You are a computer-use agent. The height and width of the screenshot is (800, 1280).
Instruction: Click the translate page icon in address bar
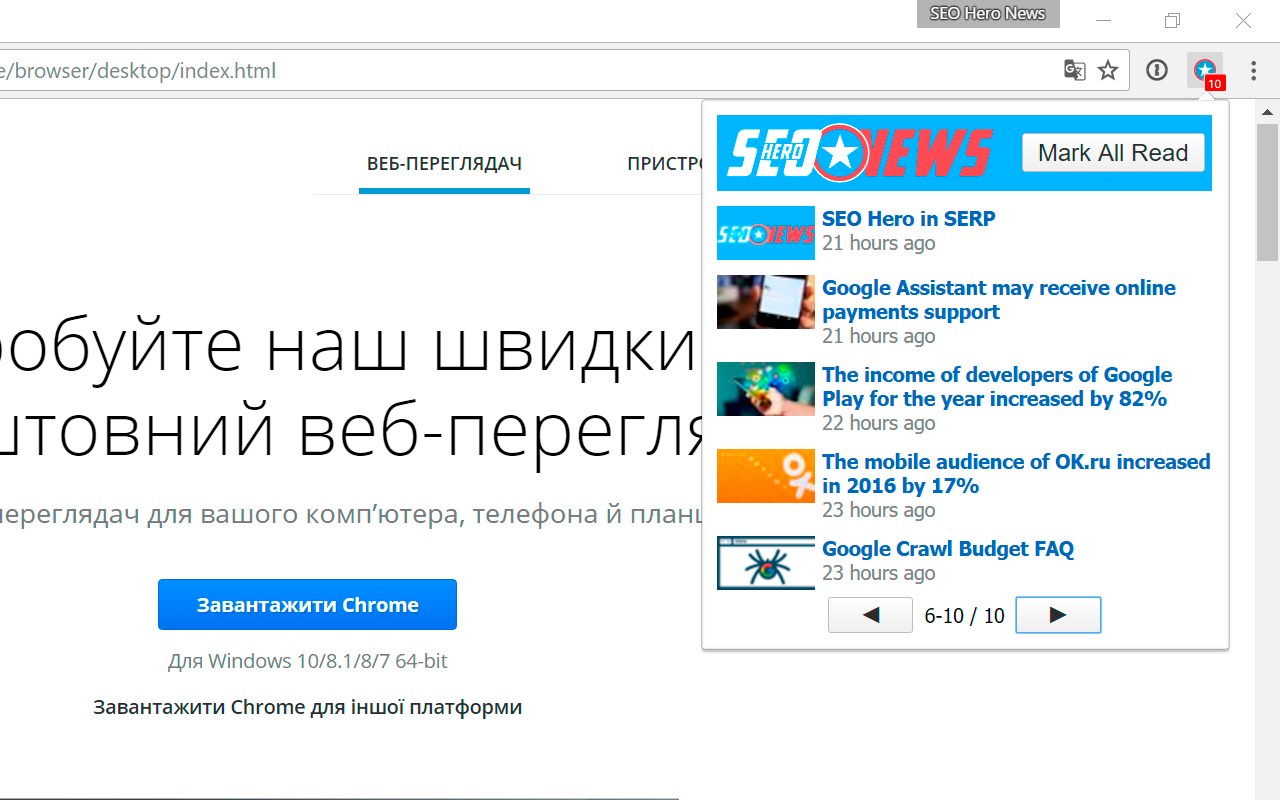[1074, 70]
